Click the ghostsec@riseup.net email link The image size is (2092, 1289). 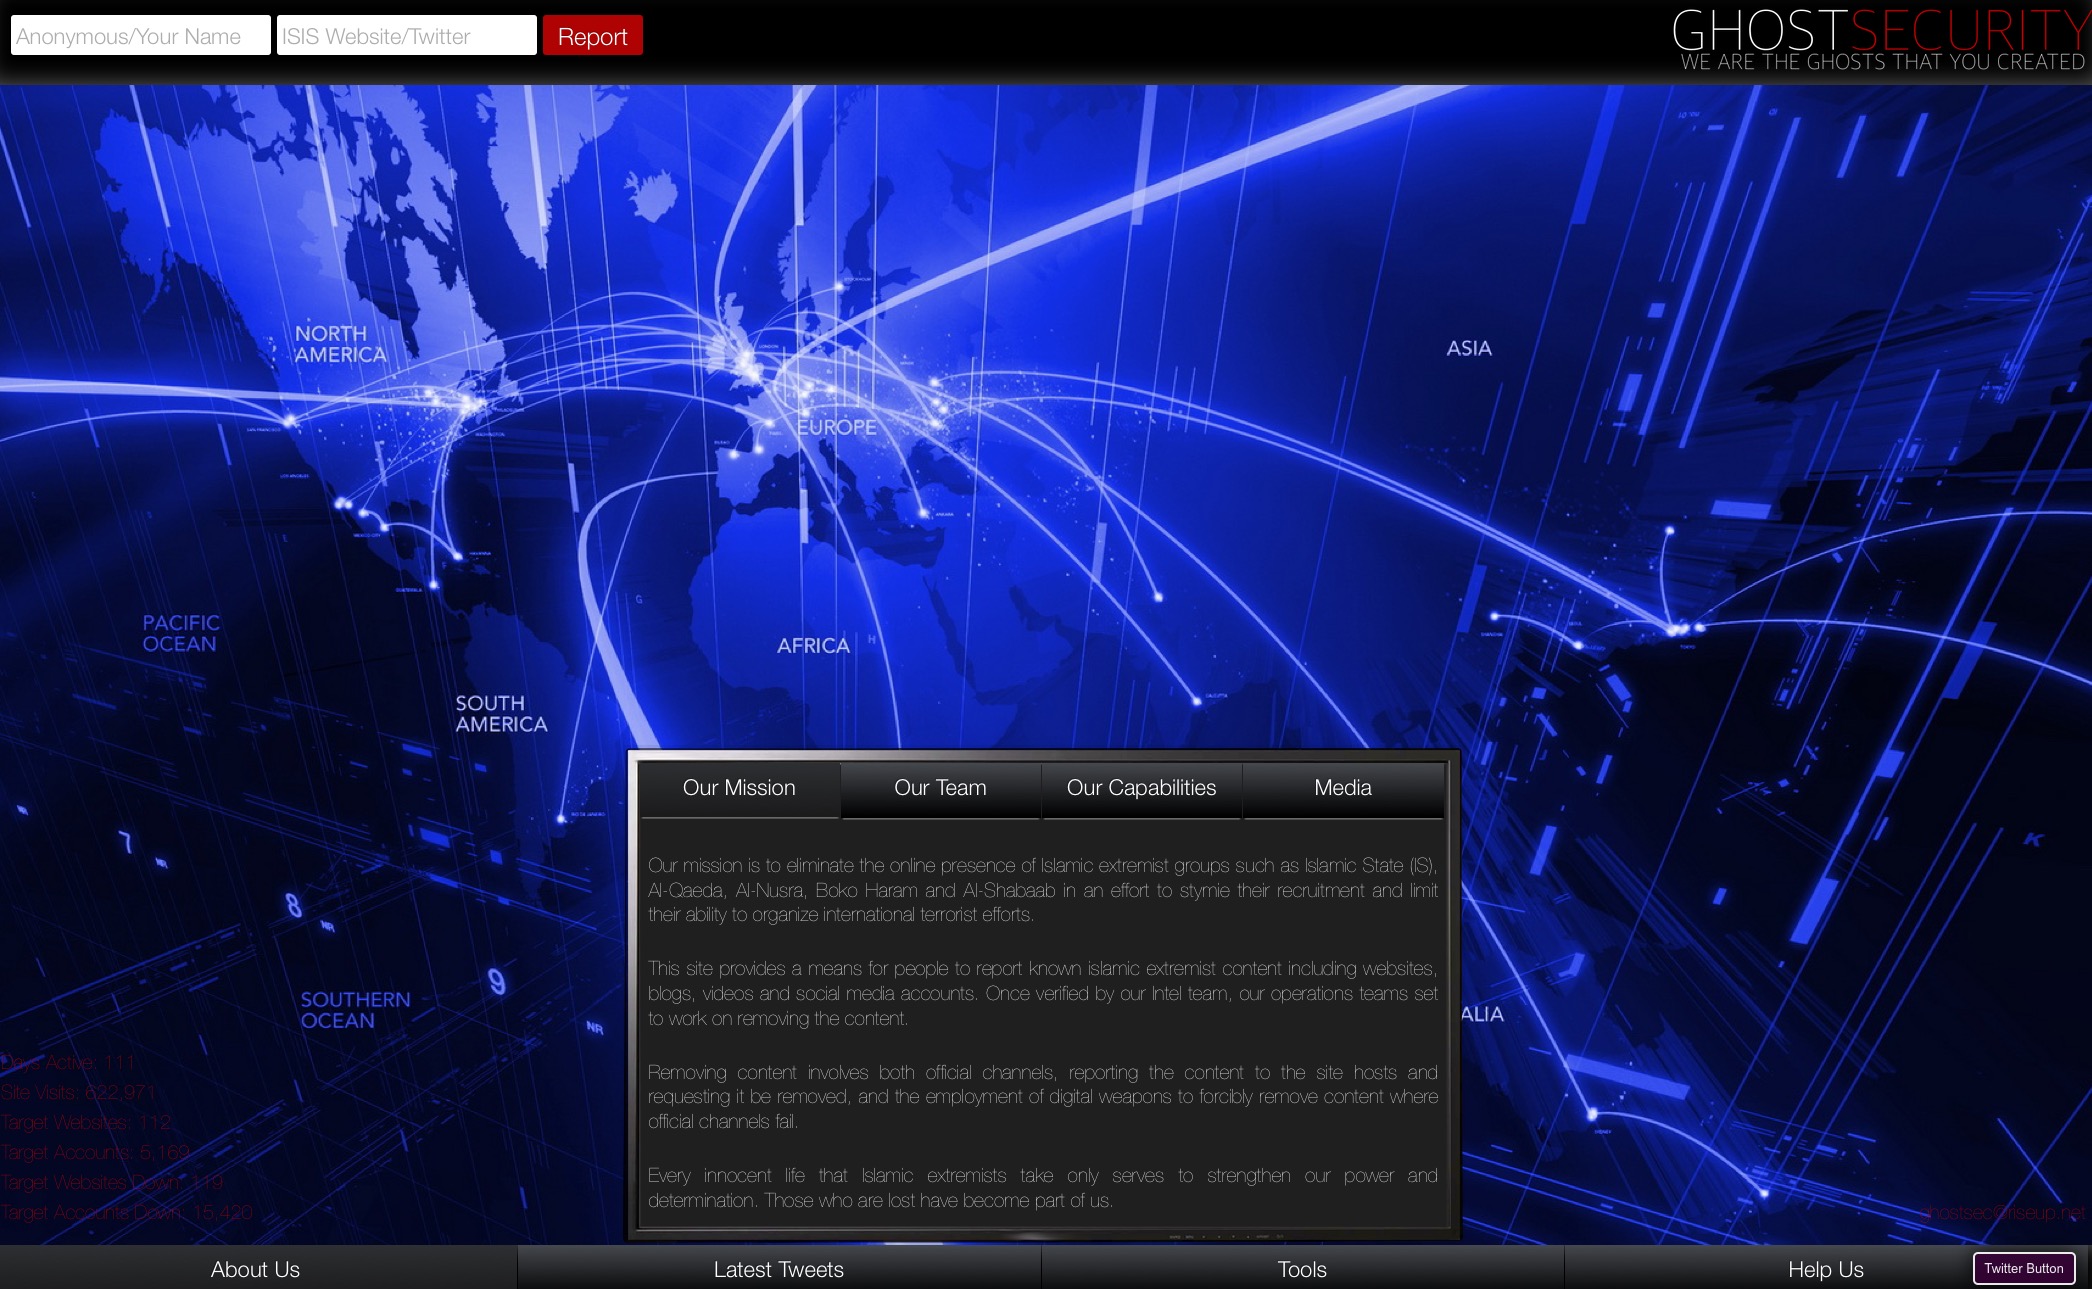point(2003,1212)
